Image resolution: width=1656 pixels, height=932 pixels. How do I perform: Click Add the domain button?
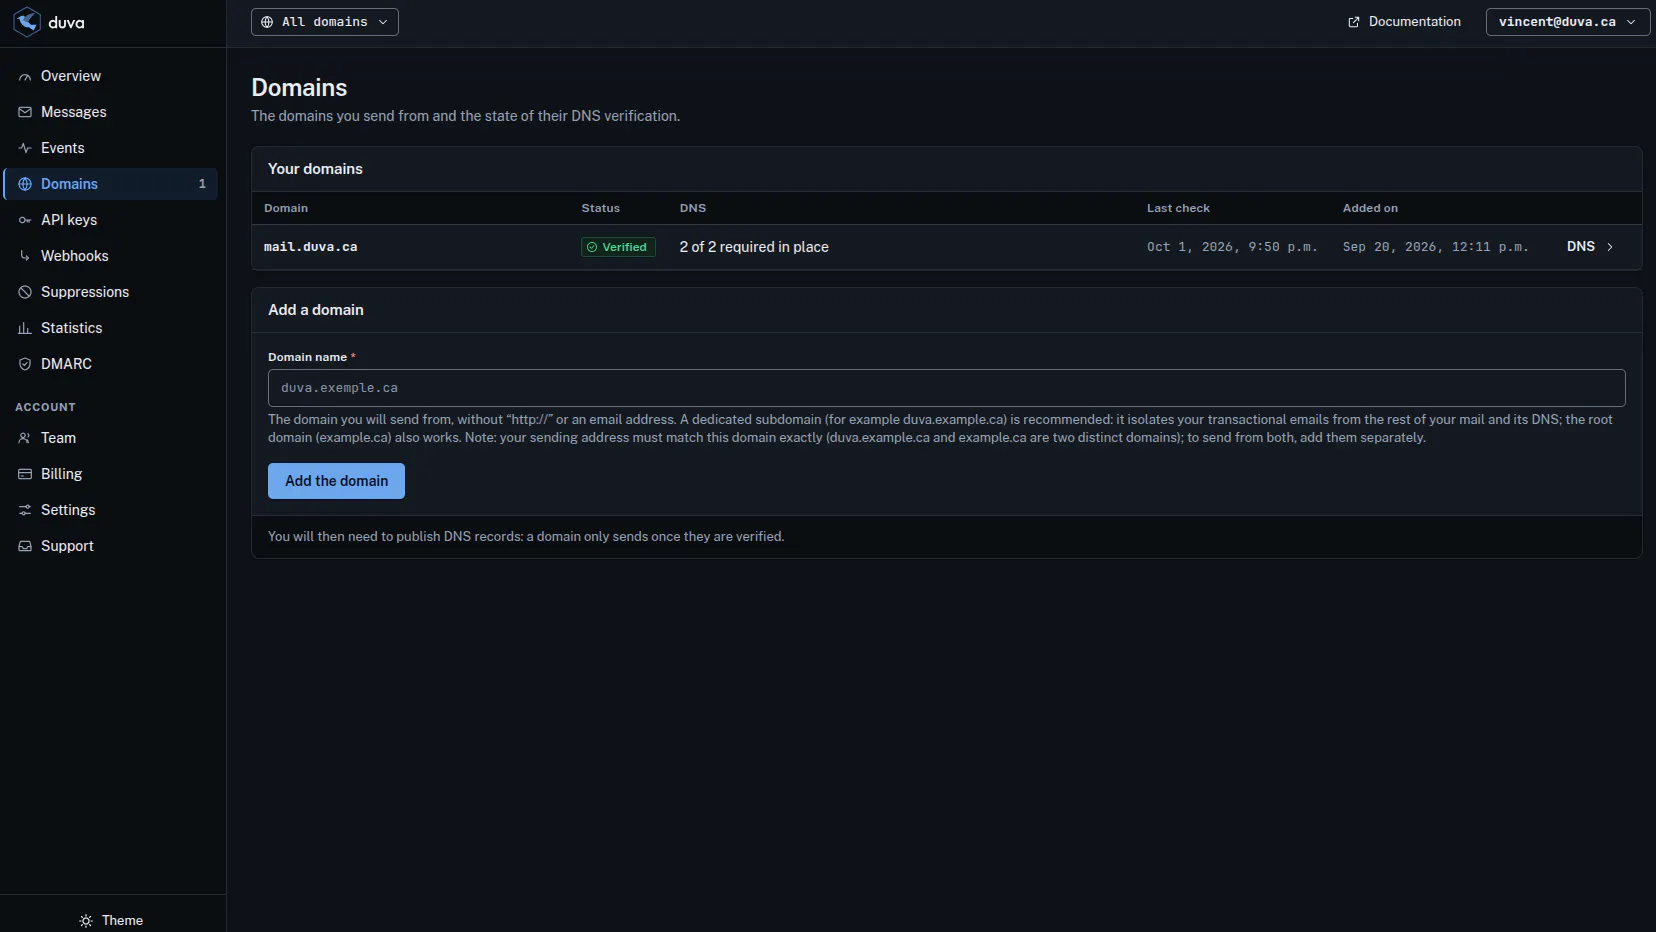point(336,481)
